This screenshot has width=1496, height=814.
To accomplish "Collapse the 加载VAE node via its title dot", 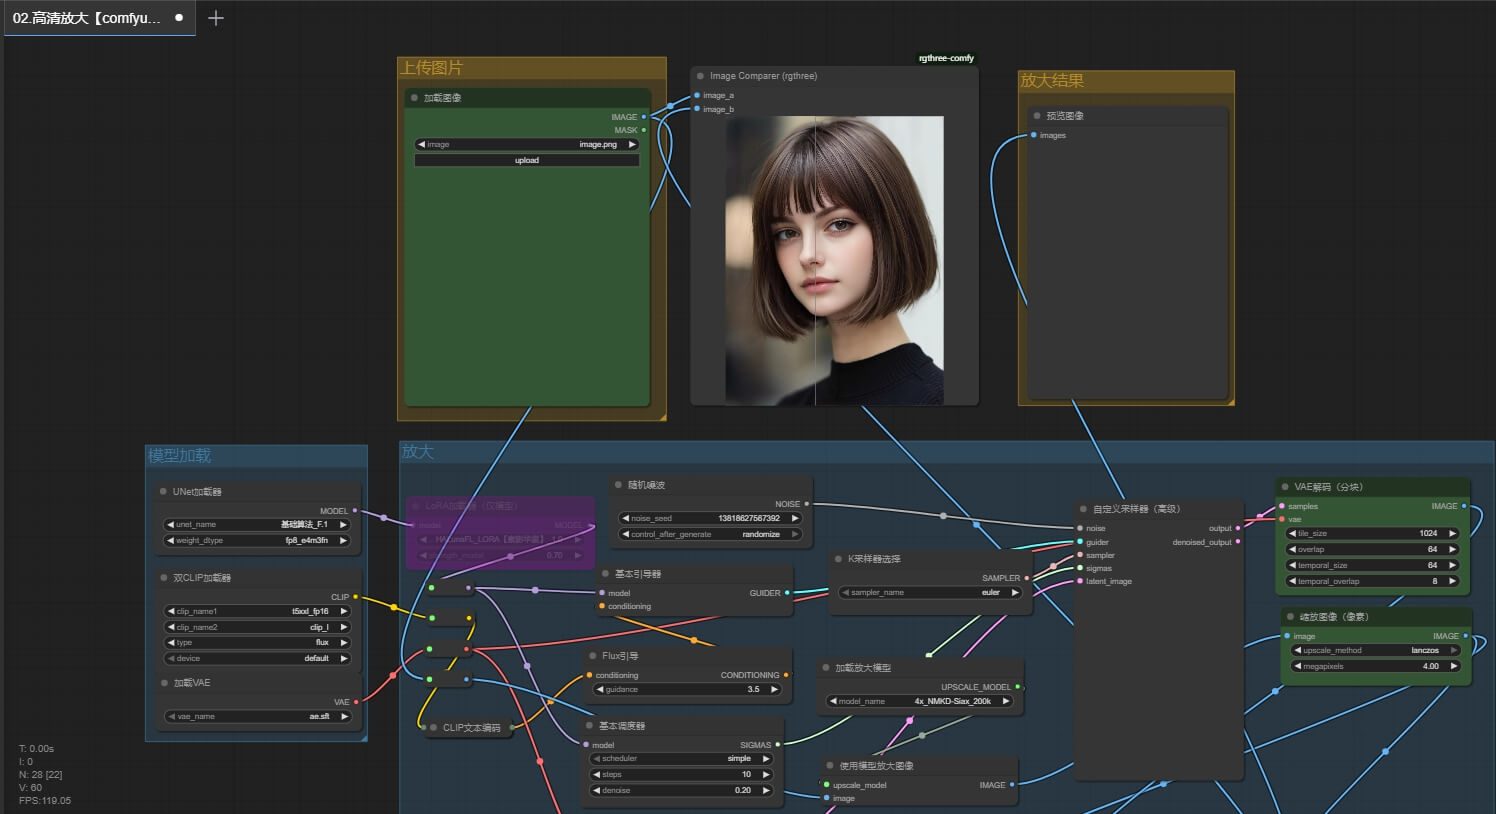I will click(x=163, y=683).
